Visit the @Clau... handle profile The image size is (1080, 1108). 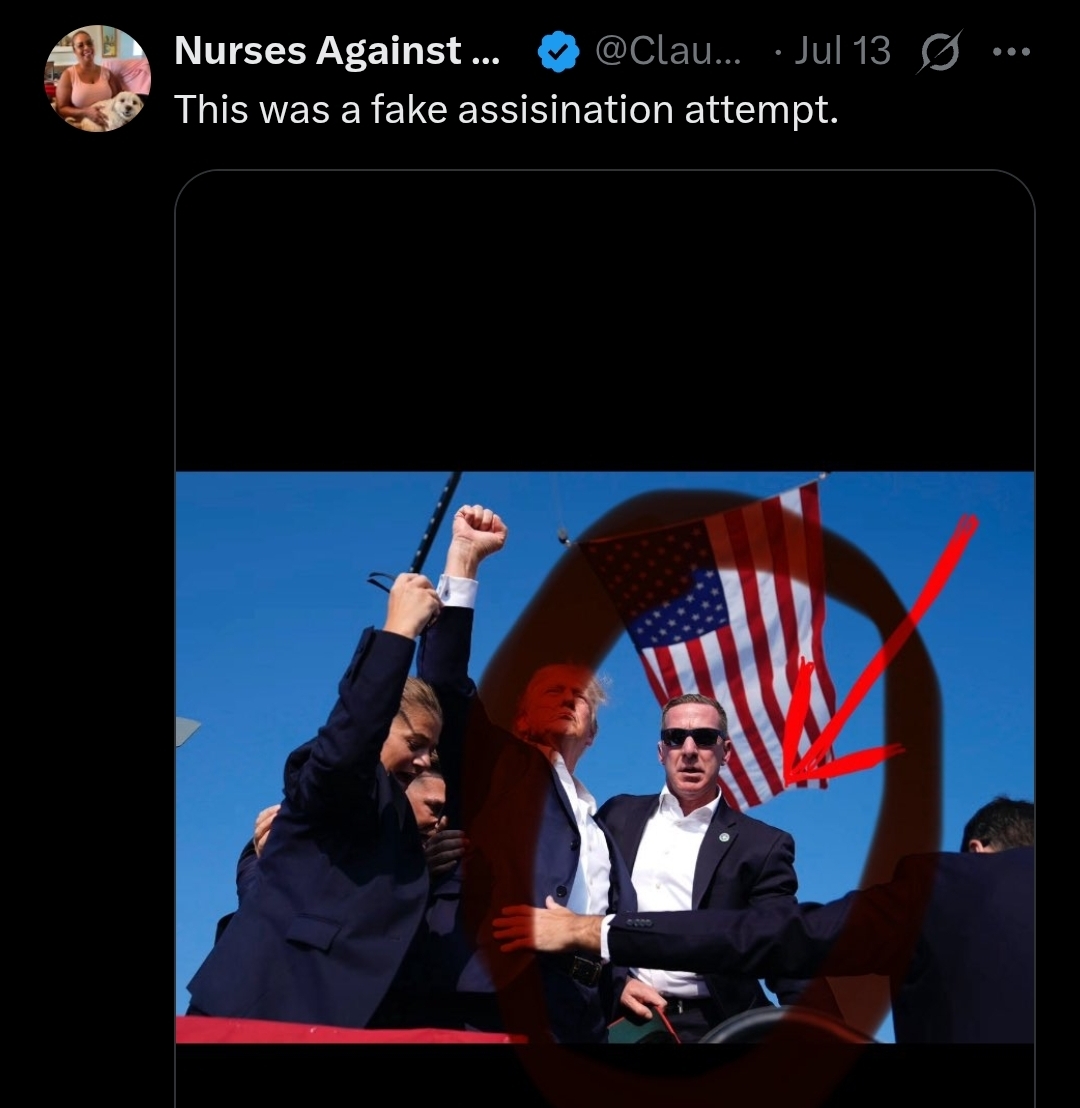coord(668,51)
